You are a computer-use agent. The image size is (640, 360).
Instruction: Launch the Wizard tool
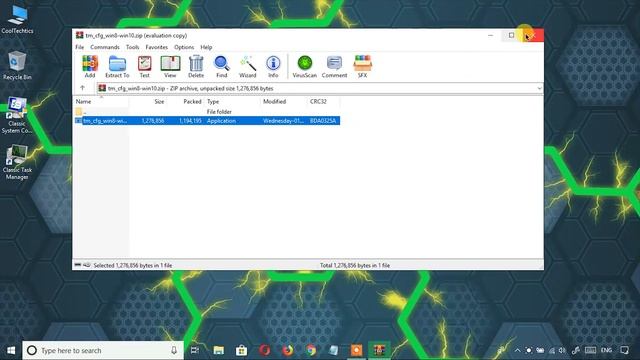(247, 67)
